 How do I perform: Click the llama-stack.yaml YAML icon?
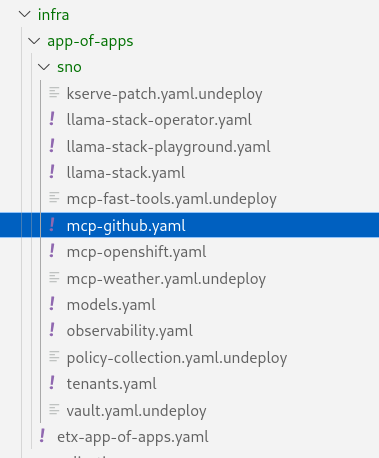pos(52,172)
